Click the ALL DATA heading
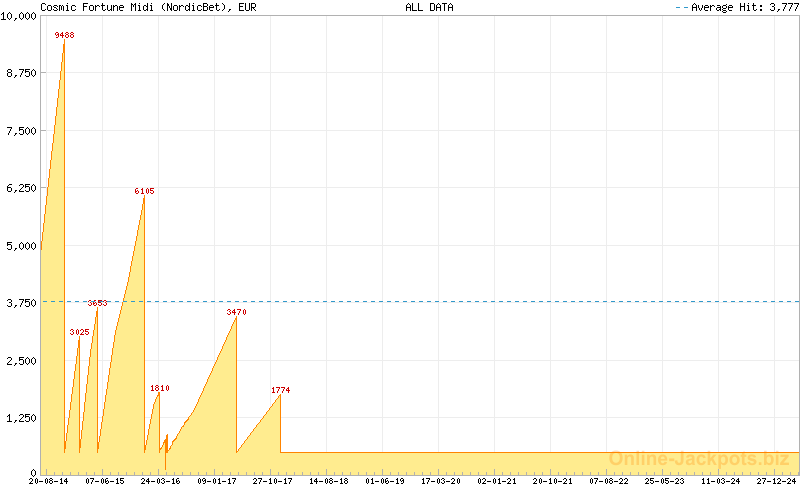 coord(429,7)
